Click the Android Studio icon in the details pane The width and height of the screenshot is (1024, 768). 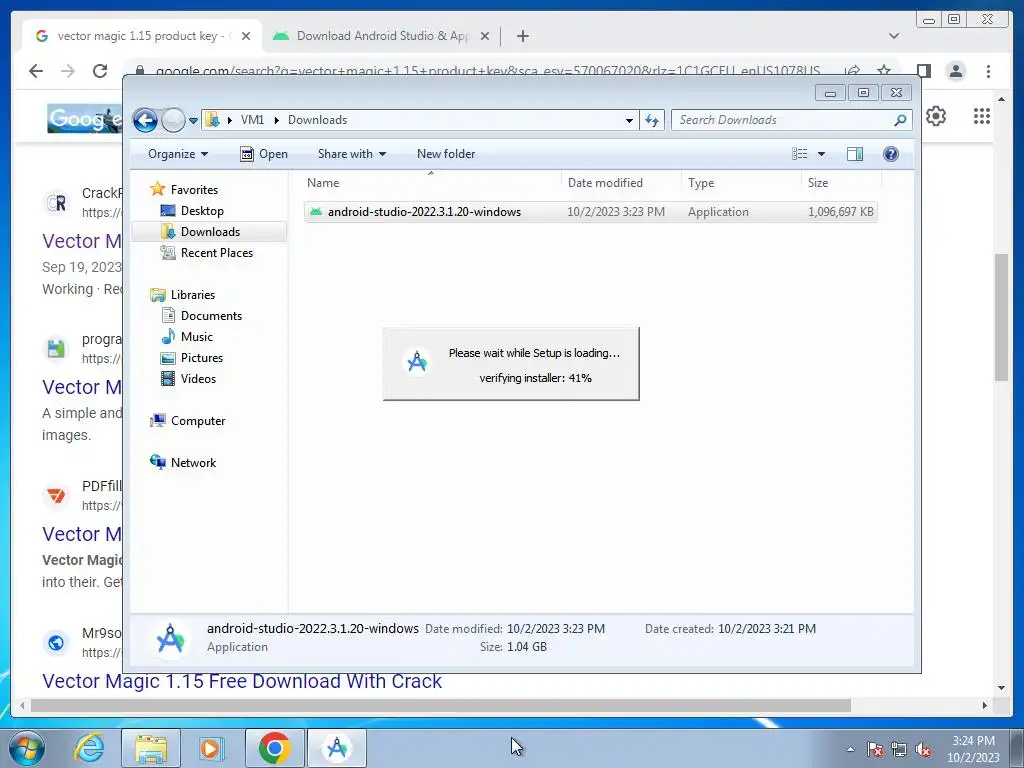click(170, 638)
